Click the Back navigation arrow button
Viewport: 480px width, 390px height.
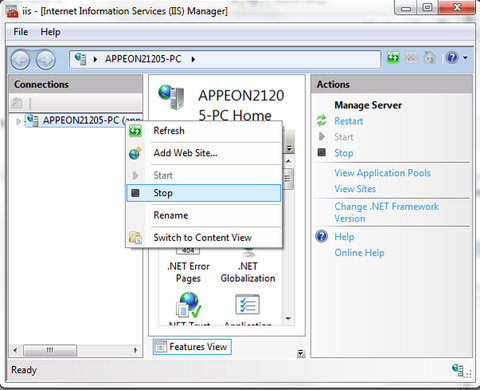20,60
